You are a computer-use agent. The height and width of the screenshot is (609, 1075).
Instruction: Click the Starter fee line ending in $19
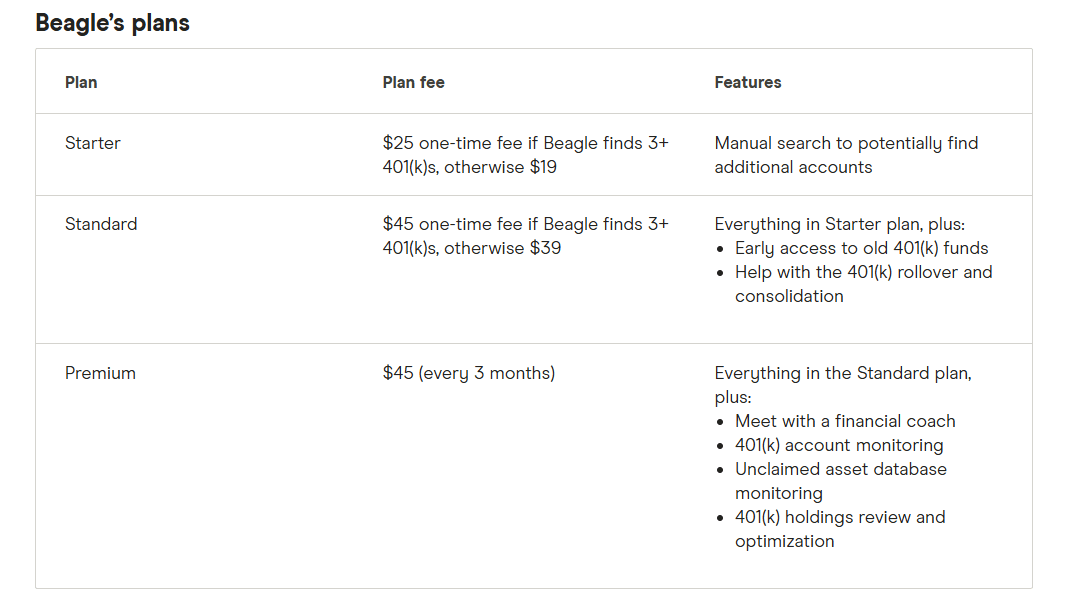[x=470, y=167]
